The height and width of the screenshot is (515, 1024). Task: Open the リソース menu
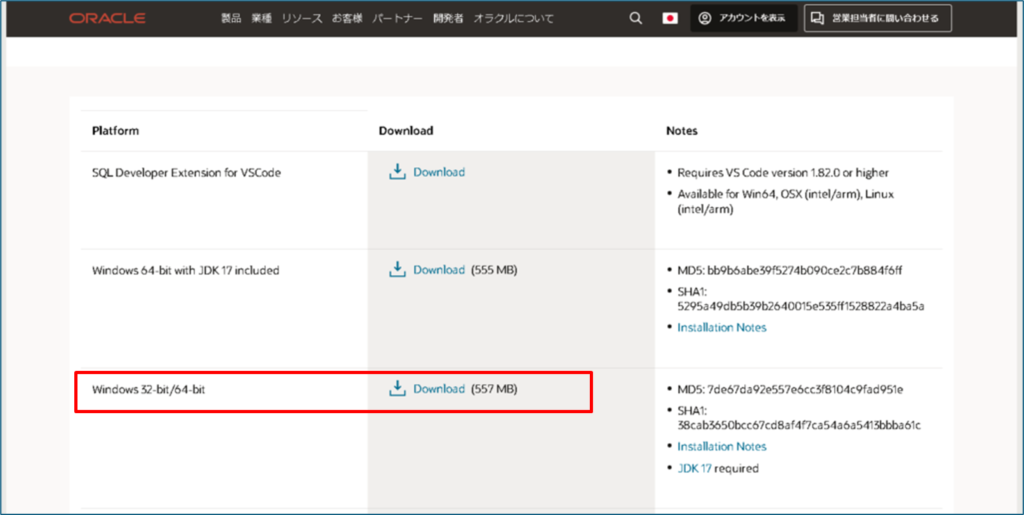pyautogui.click(x=302, y=18)
